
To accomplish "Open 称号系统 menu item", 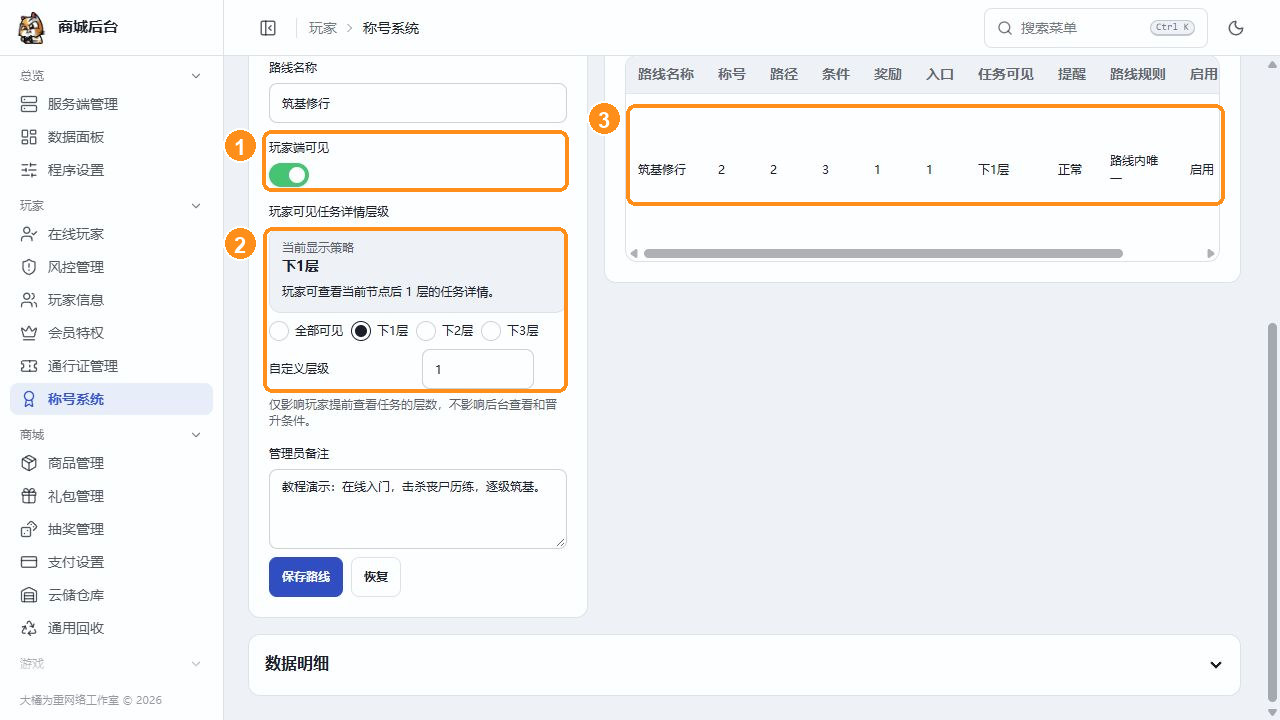I will pyautogui.click(x=111, y=399).
